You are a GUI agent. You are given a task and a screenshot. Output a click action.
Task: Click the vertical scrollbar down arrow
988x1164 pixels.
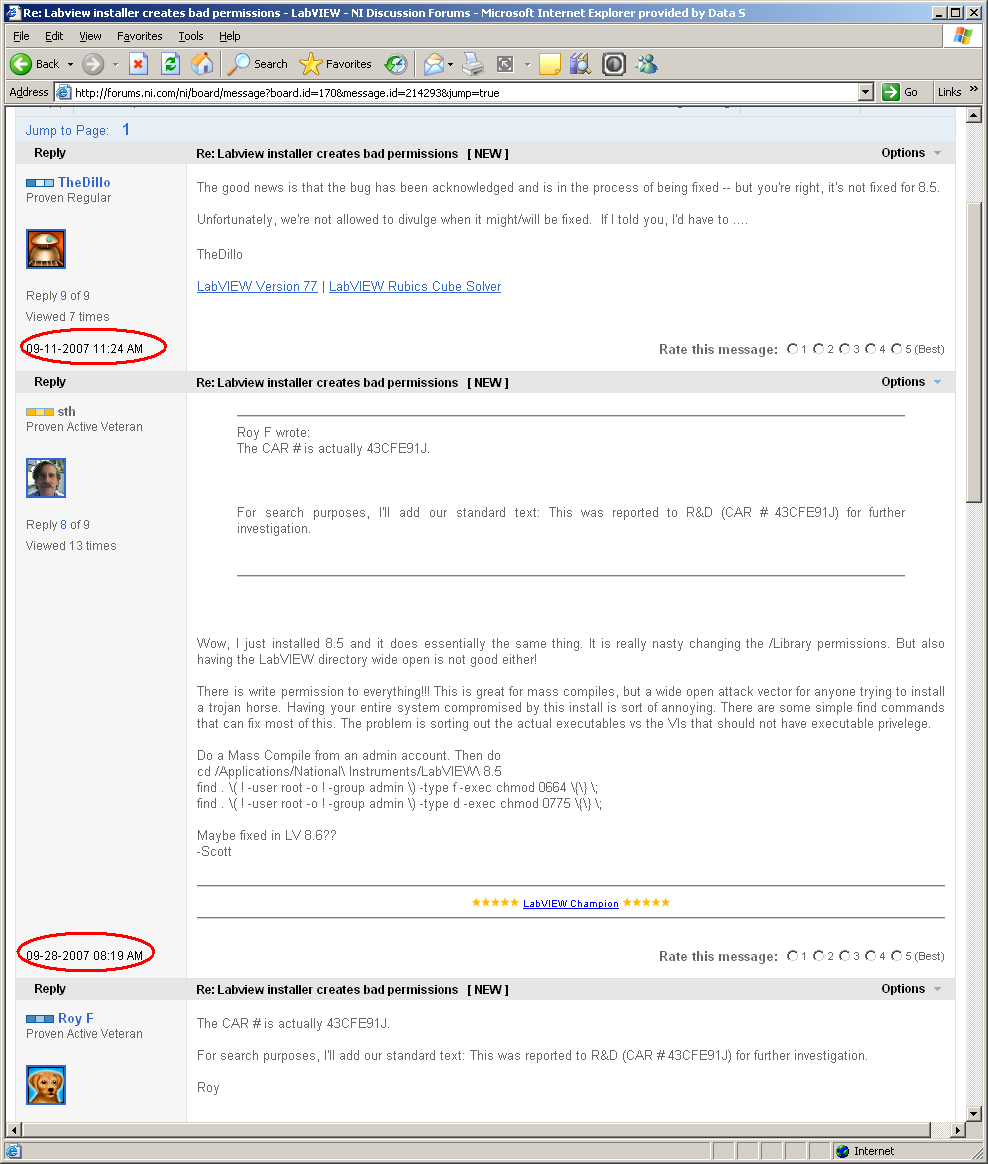point(975,1114)
